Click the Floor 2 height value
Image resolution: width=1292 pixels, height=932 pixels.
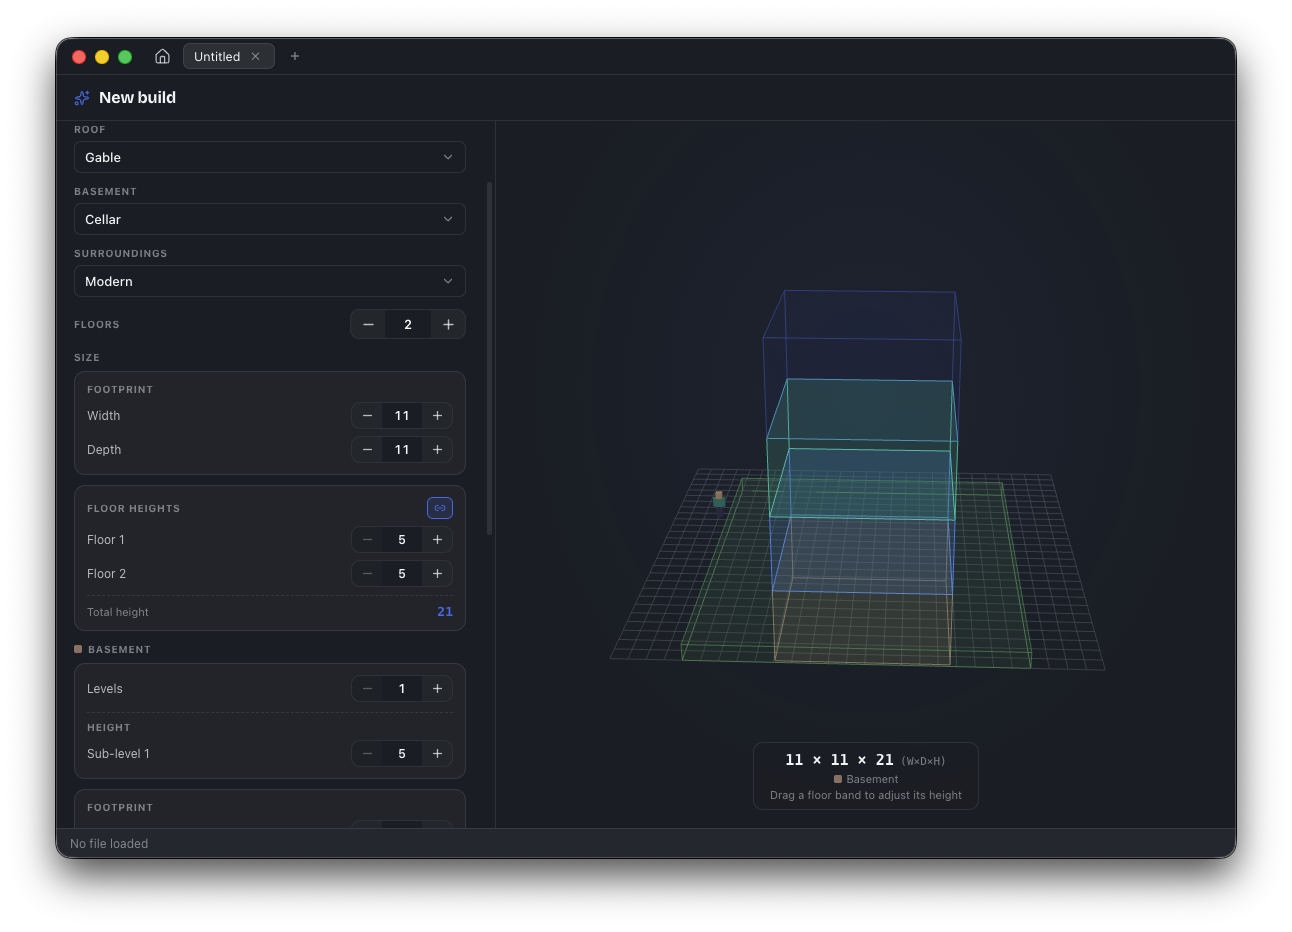[402, 574]
